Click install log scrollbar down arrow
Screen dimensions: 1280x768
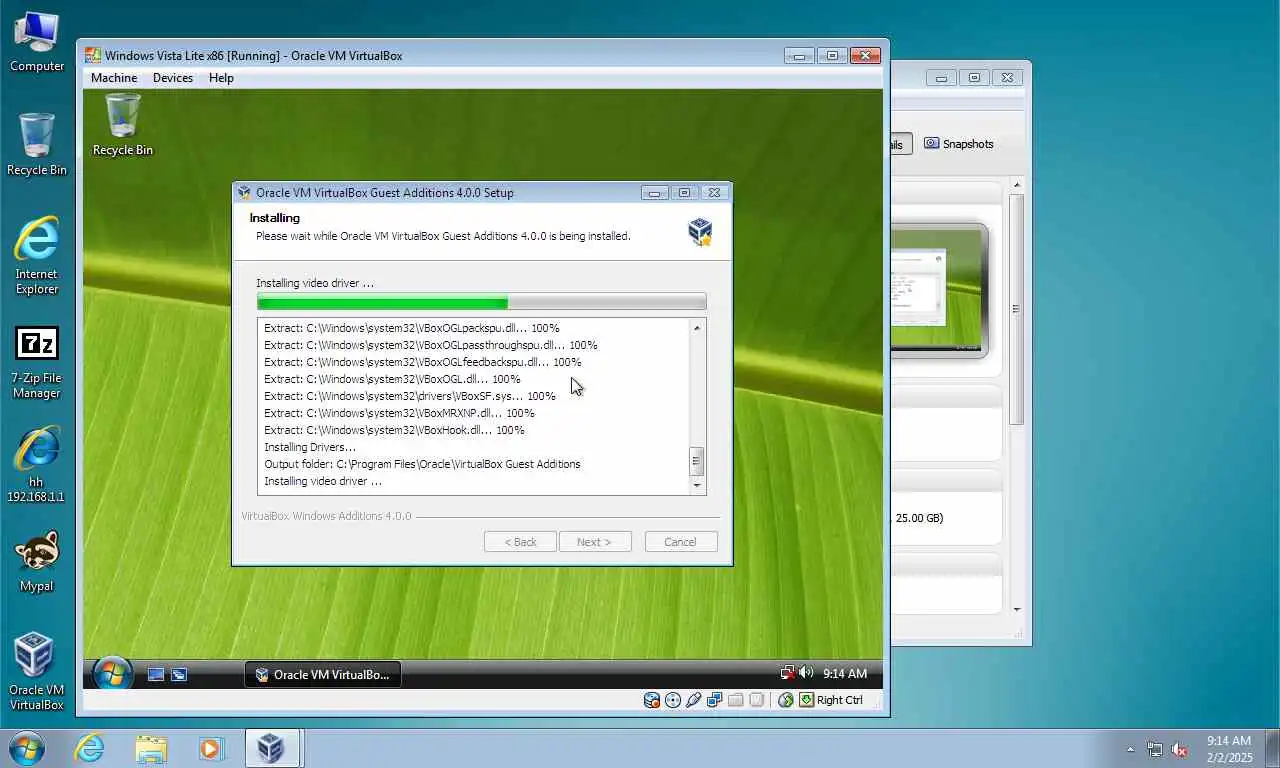pyautogui.click(x=697, y=485)
